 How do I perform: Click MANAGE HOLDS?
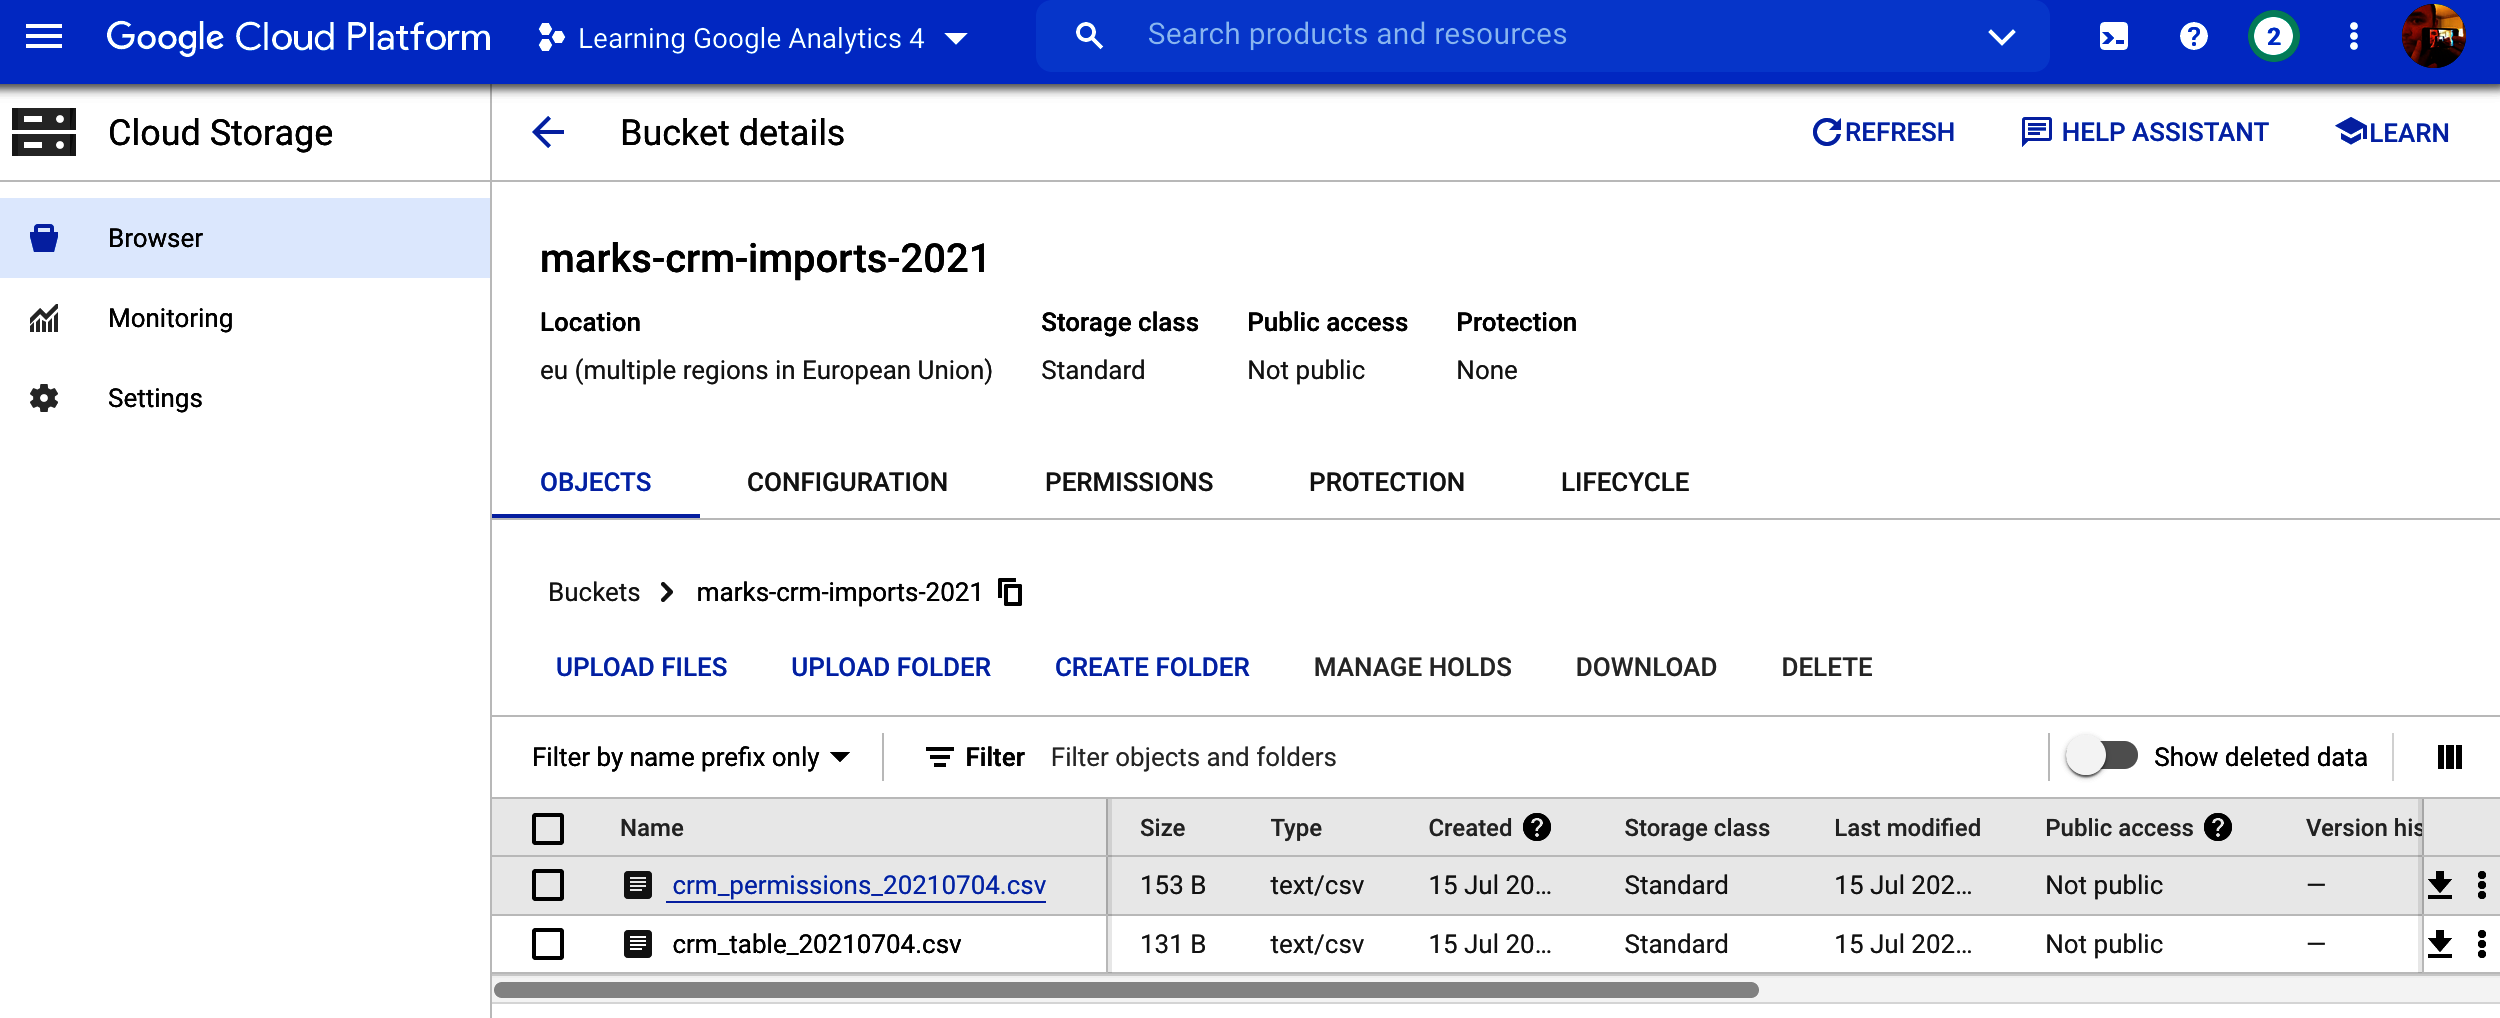pyautogui.click(x=1413, y=667)
